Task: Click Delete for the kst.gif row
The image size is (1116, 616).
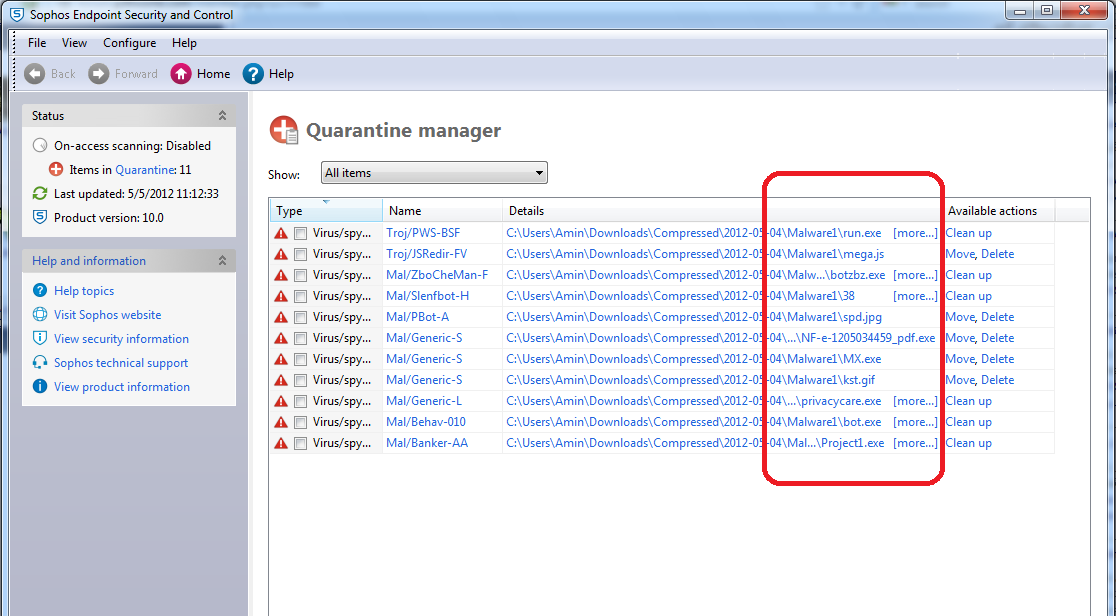Action: point(998,380)
